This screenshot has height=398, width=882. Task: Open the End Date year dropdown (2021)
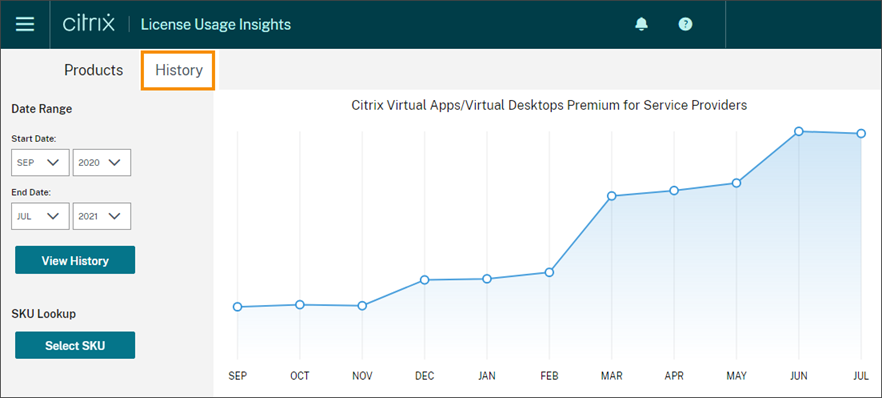102,216
